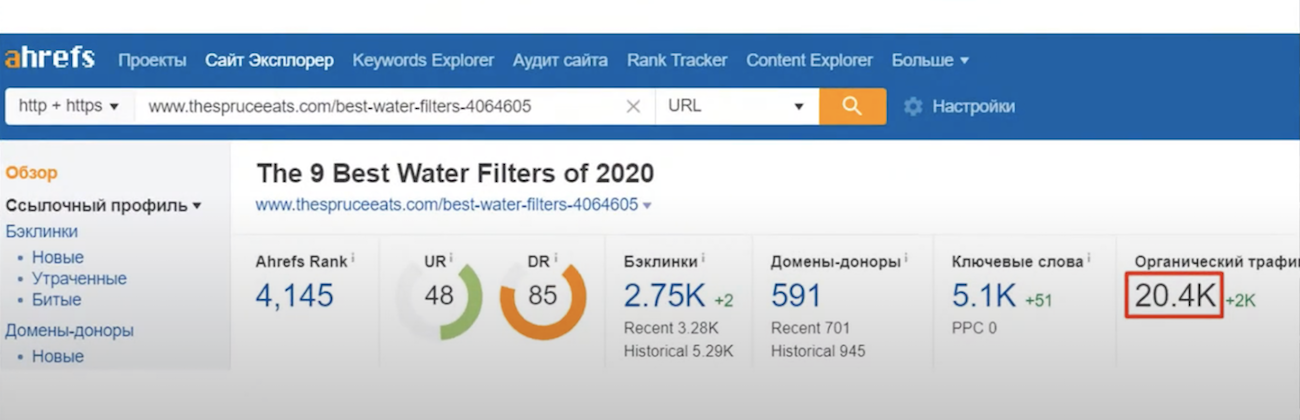This screenshot has width=1300, height=420.
Task: Click the +51 keywords change value
Action: 1038,300
